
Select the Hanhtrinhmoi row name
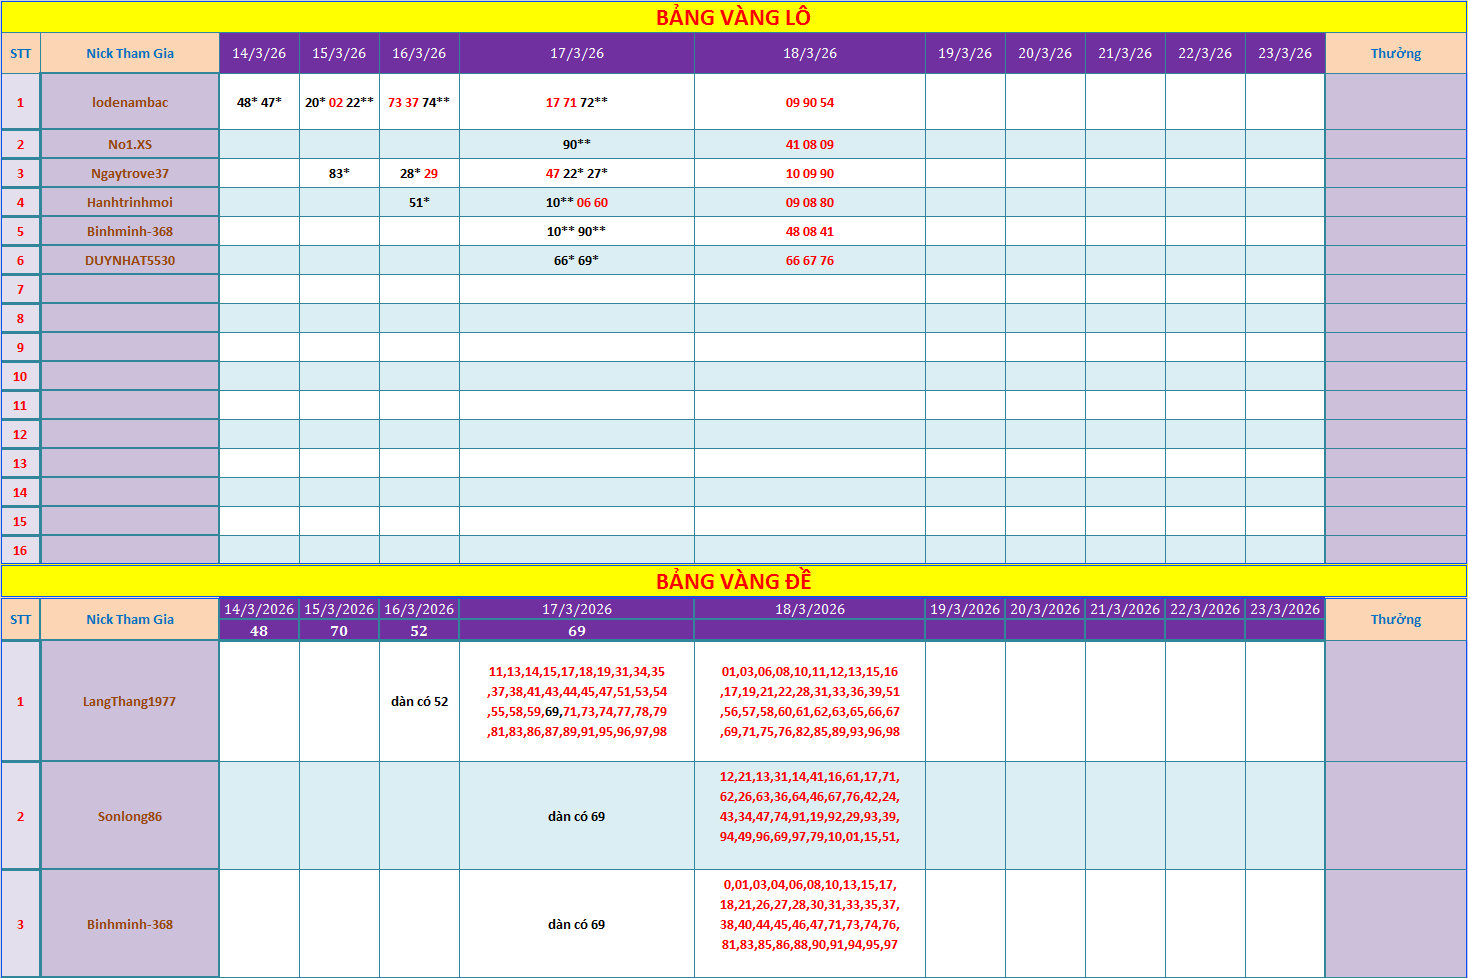[x=130, y=202]
